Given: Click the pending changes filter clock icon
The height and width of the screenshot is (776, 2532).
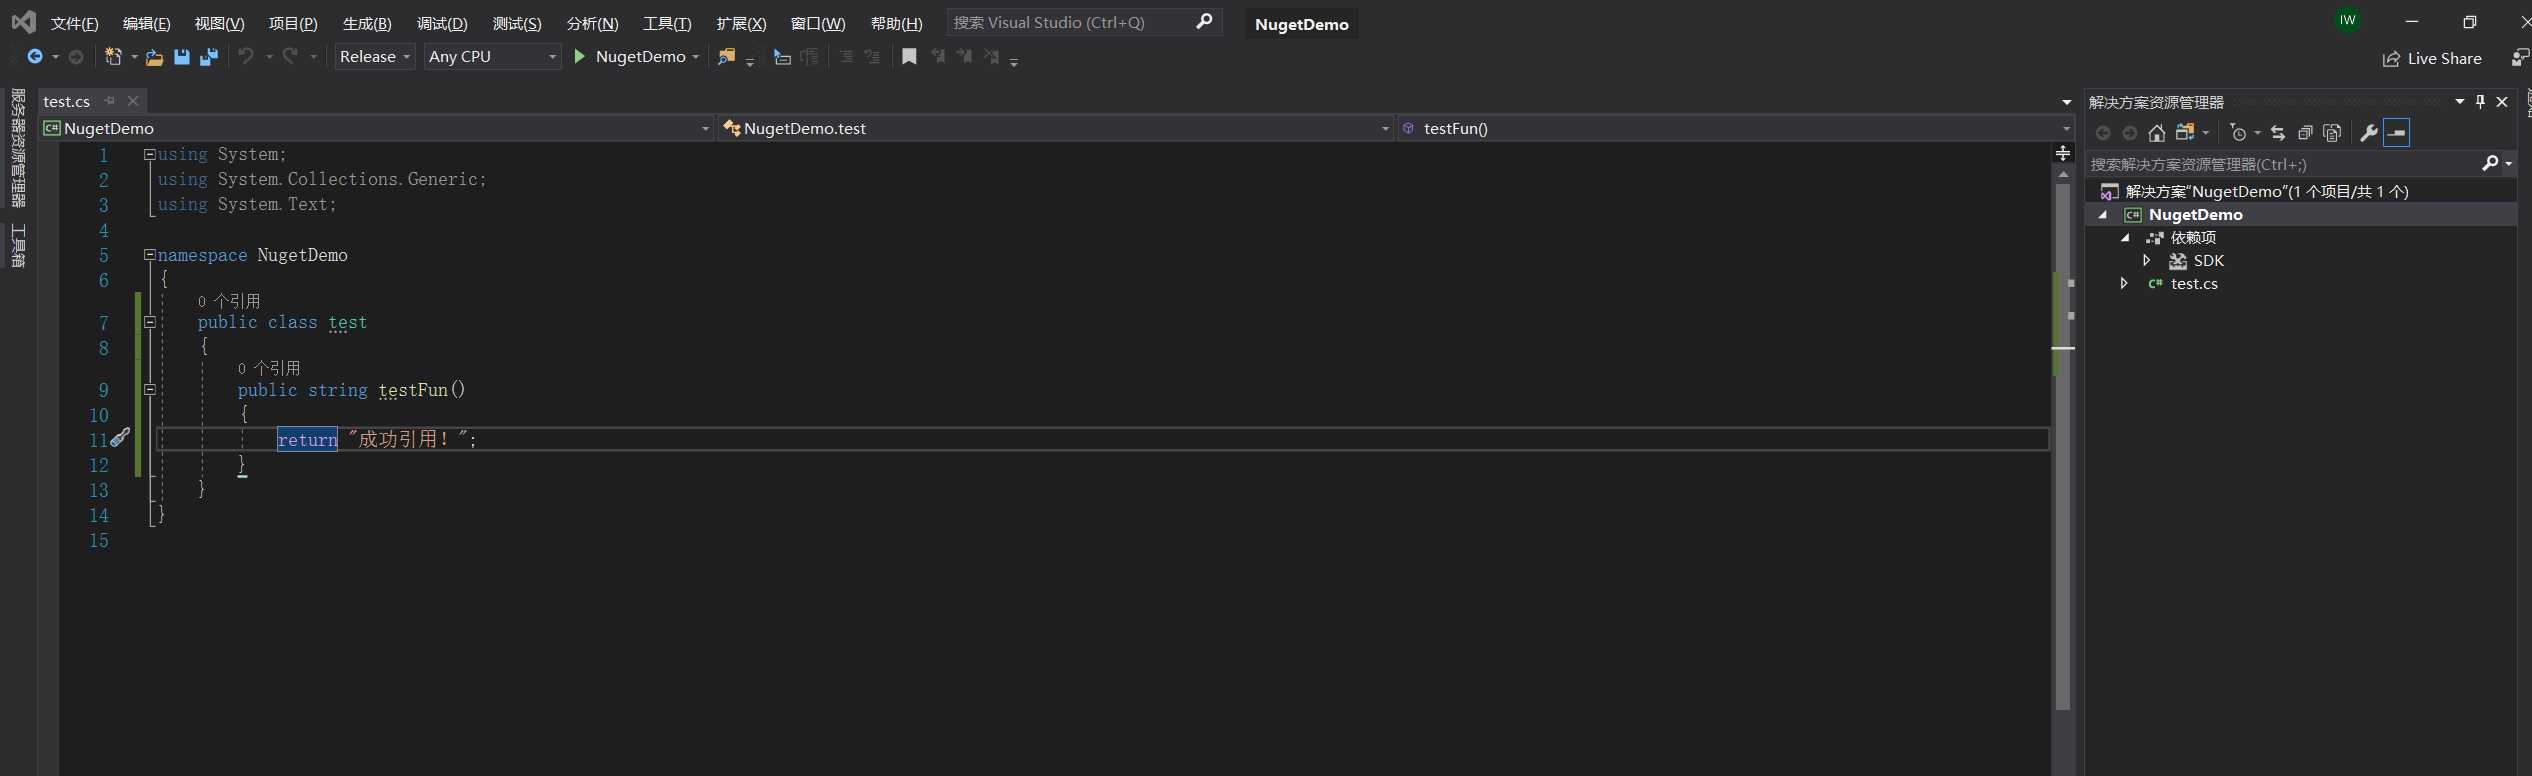Looking at the screenshot, I should pos(2239,133).
